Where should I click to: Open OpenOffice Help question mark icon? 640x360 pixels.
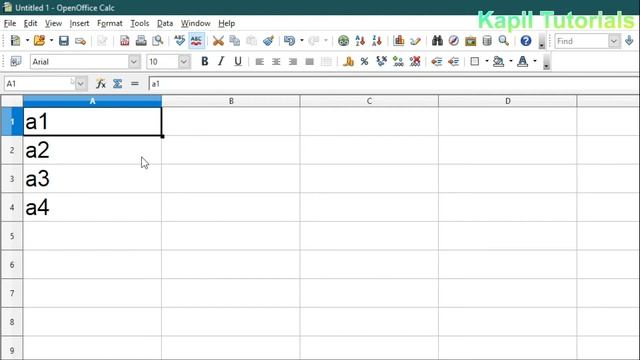point(526,41)
